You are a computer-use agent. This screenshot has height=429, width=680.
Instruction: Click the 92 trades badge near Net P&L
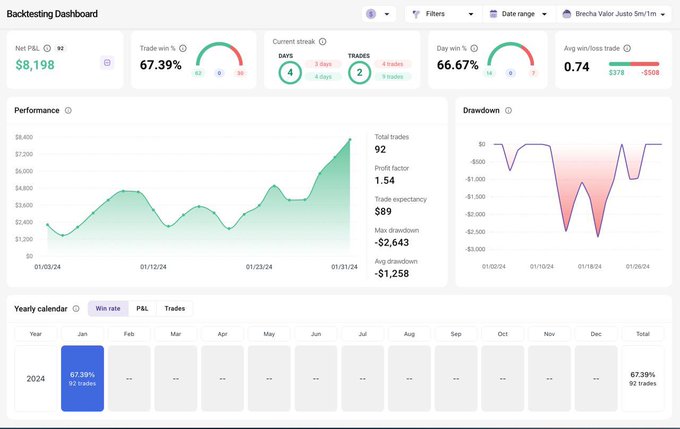coord(60,48)
